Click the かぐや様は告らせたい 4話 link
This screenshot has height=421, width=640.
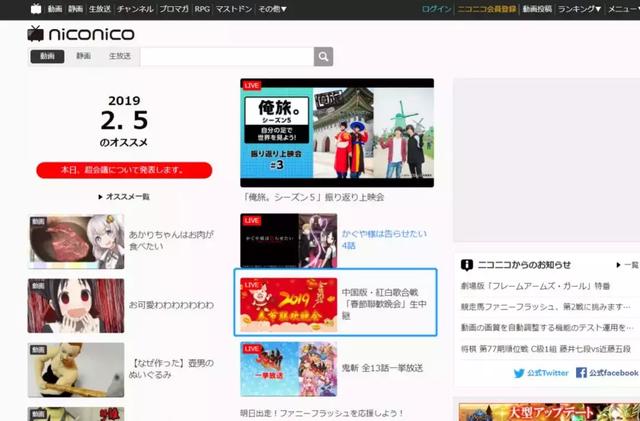(x=384, y=239)
